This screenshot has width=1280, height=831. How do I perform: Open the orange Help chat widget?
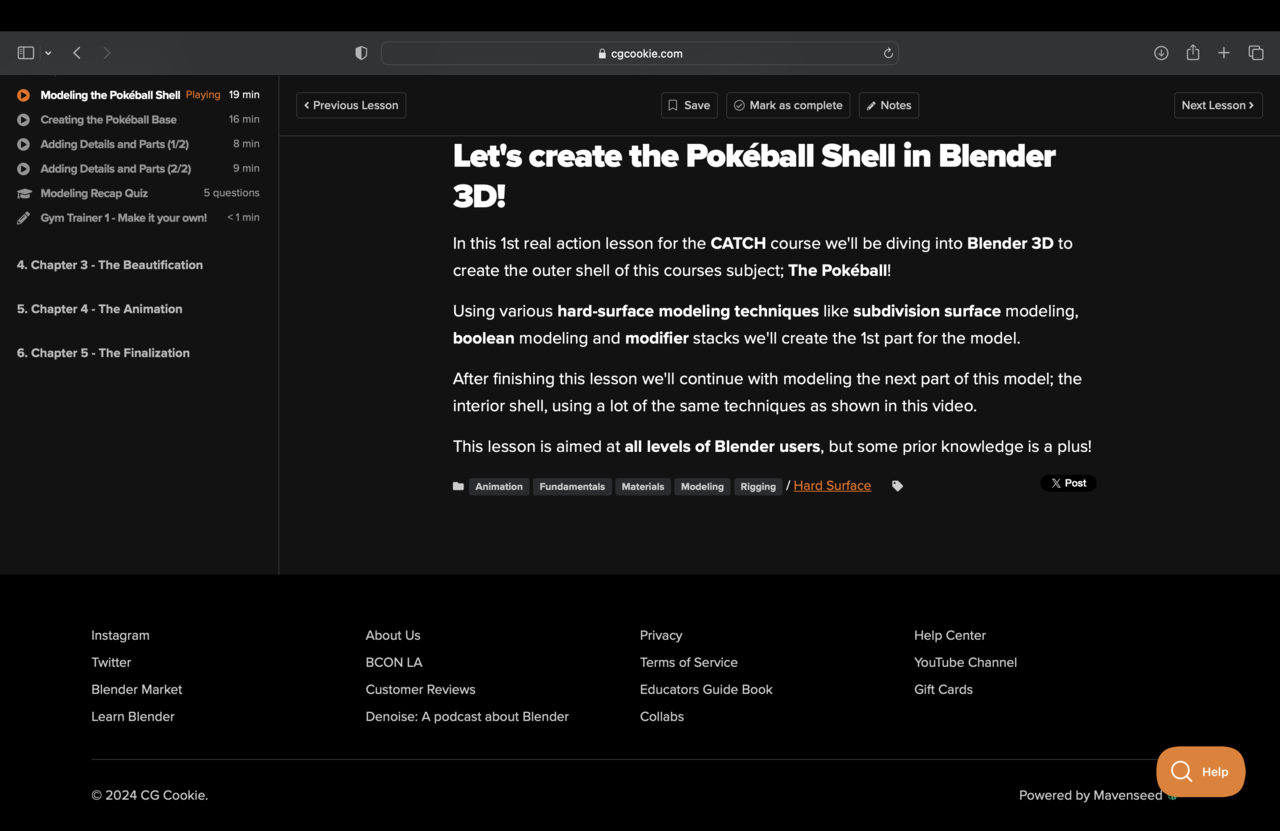[1201, 771]
